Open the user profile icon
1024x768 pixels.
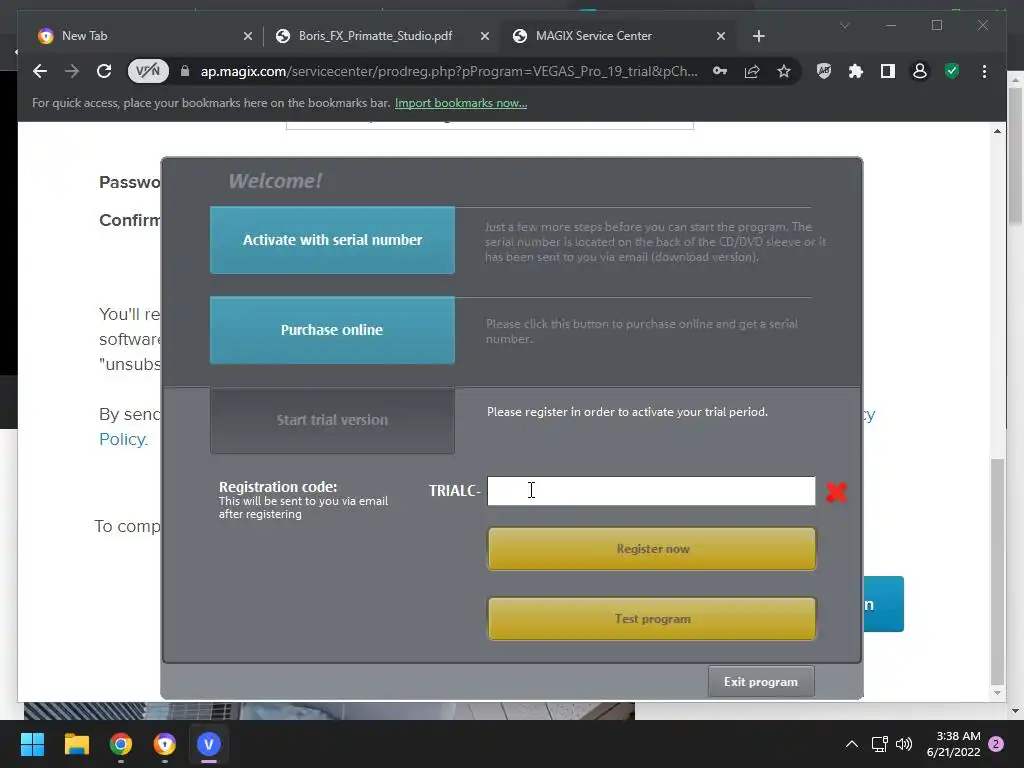[x=920, y=71]
